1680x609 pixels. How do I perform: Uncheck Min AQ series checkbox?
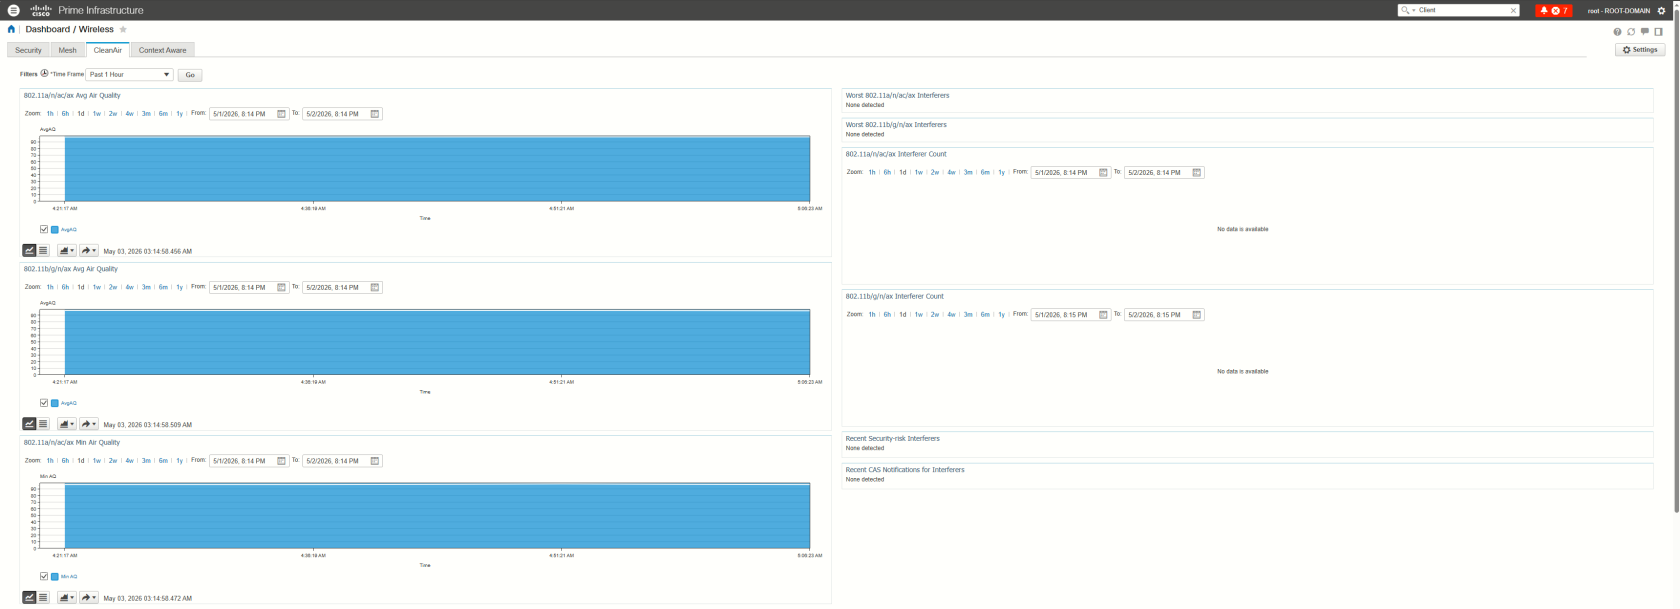tap(44, 577)
